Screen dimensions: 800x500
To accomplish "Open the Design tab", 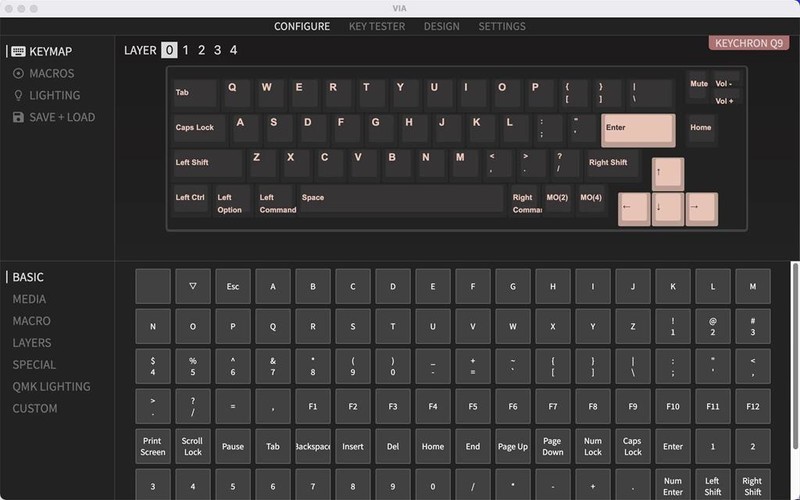I will 441,26.
